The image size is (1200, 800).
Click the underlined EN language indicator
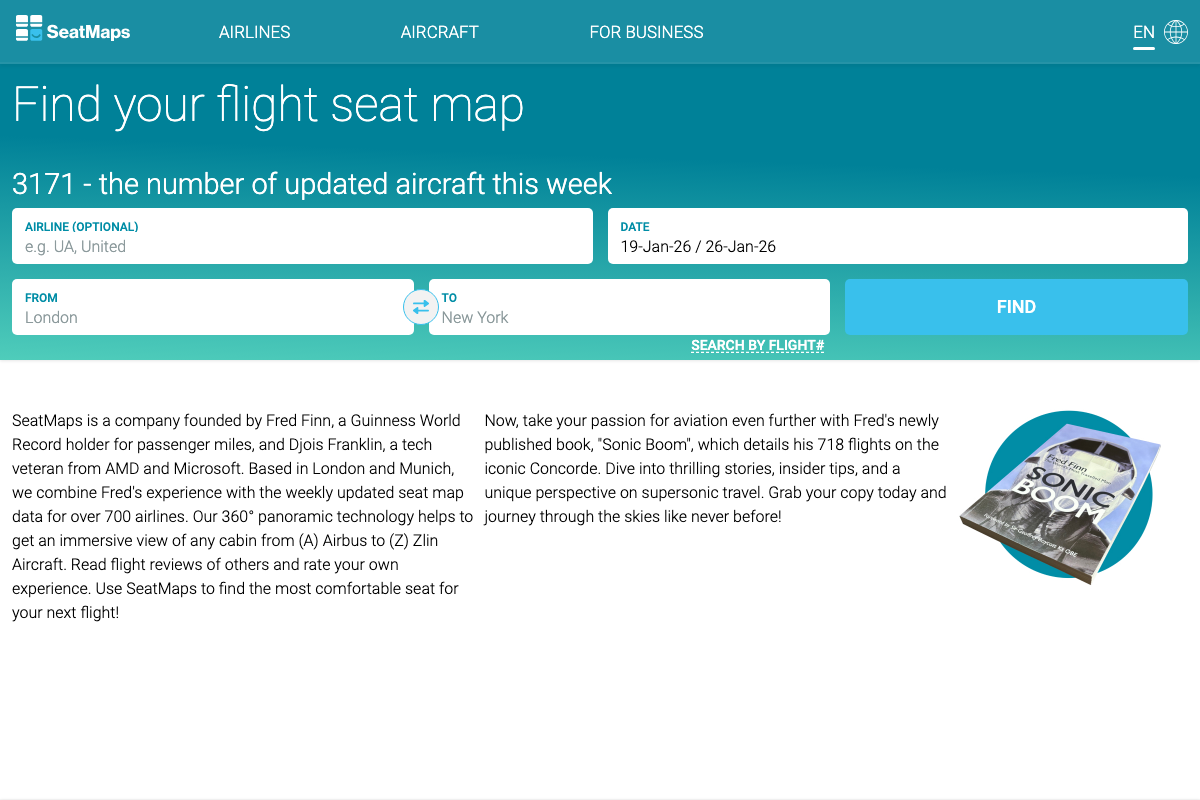(x=1143, y=31)
